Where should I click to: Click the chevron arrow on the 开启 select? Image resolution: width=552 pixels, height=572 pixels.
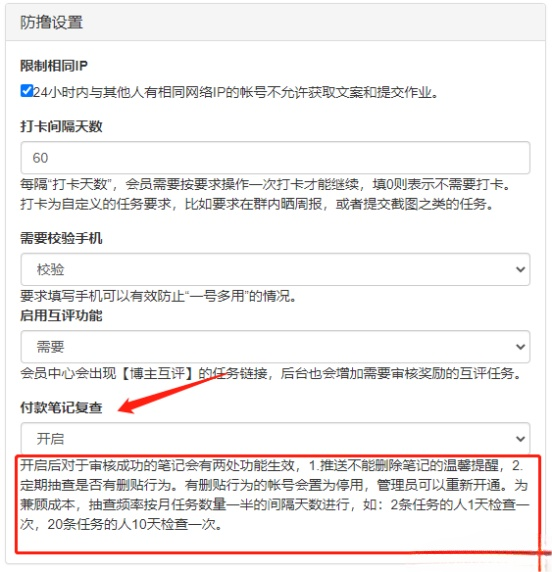[520, 439]
